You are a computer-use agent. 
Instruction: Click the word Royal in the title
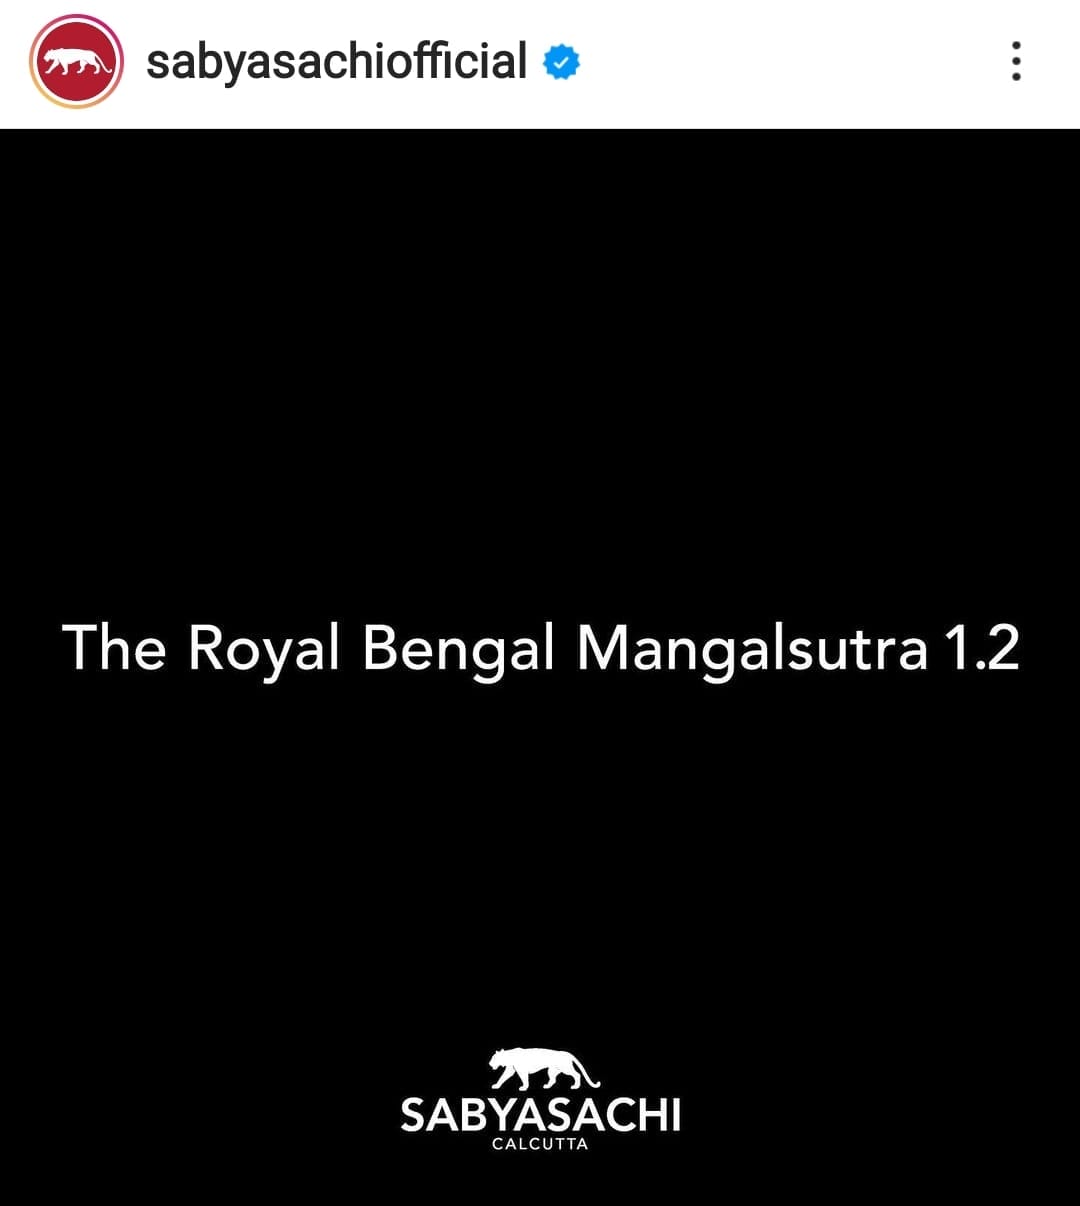click(264, 650)
